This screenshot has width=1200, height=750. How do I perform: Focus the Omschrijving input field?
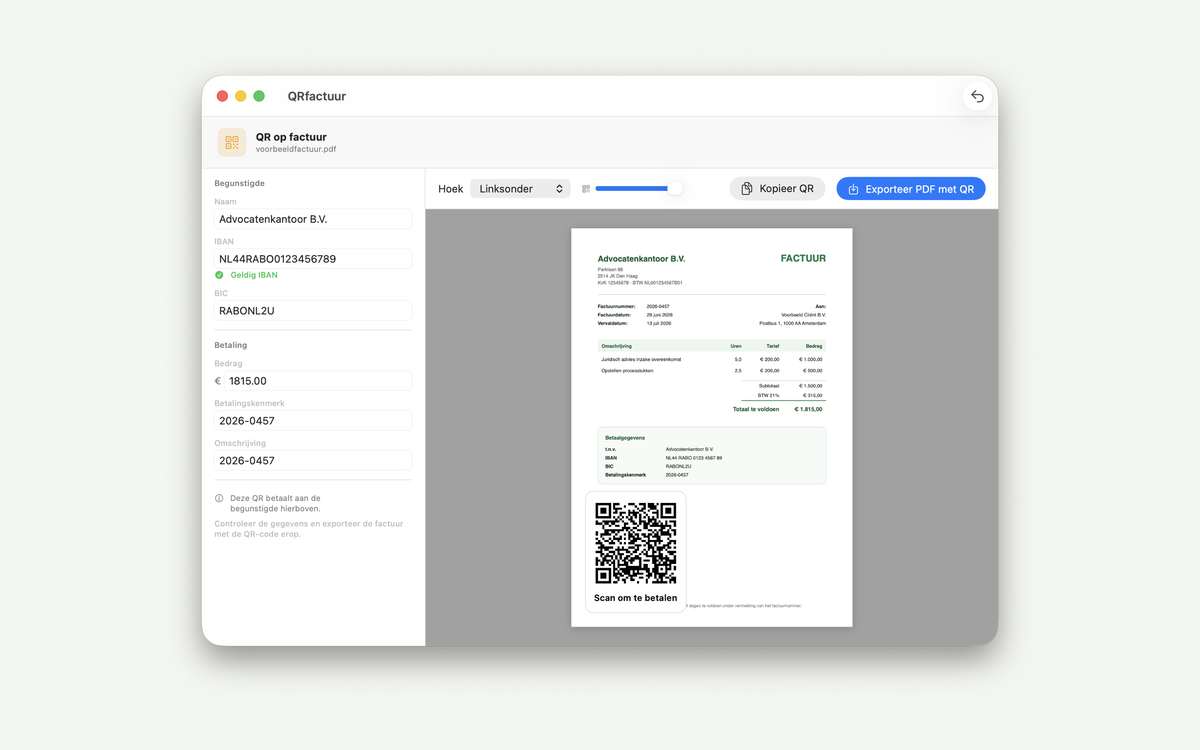314,461
